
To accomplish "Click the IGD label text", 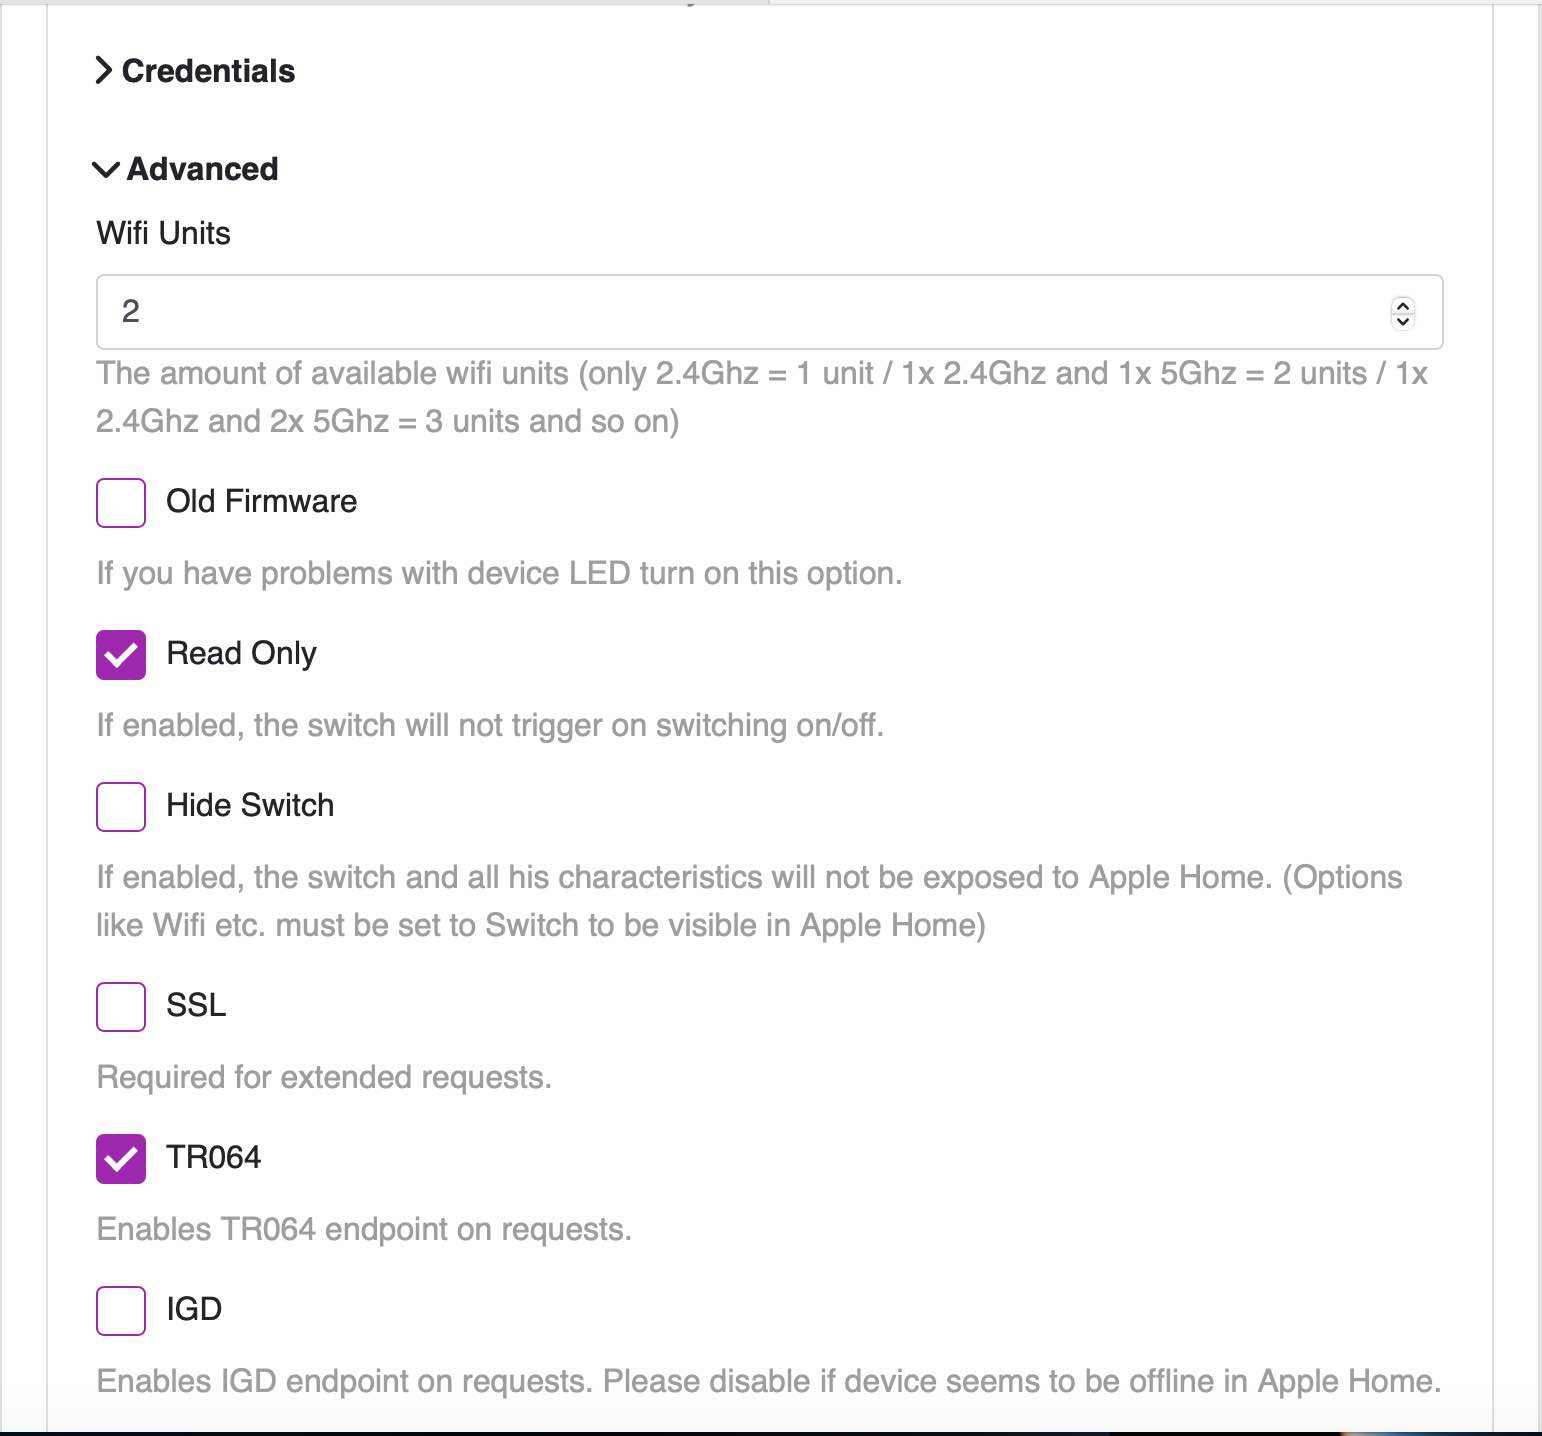I will click(194, 1309).
